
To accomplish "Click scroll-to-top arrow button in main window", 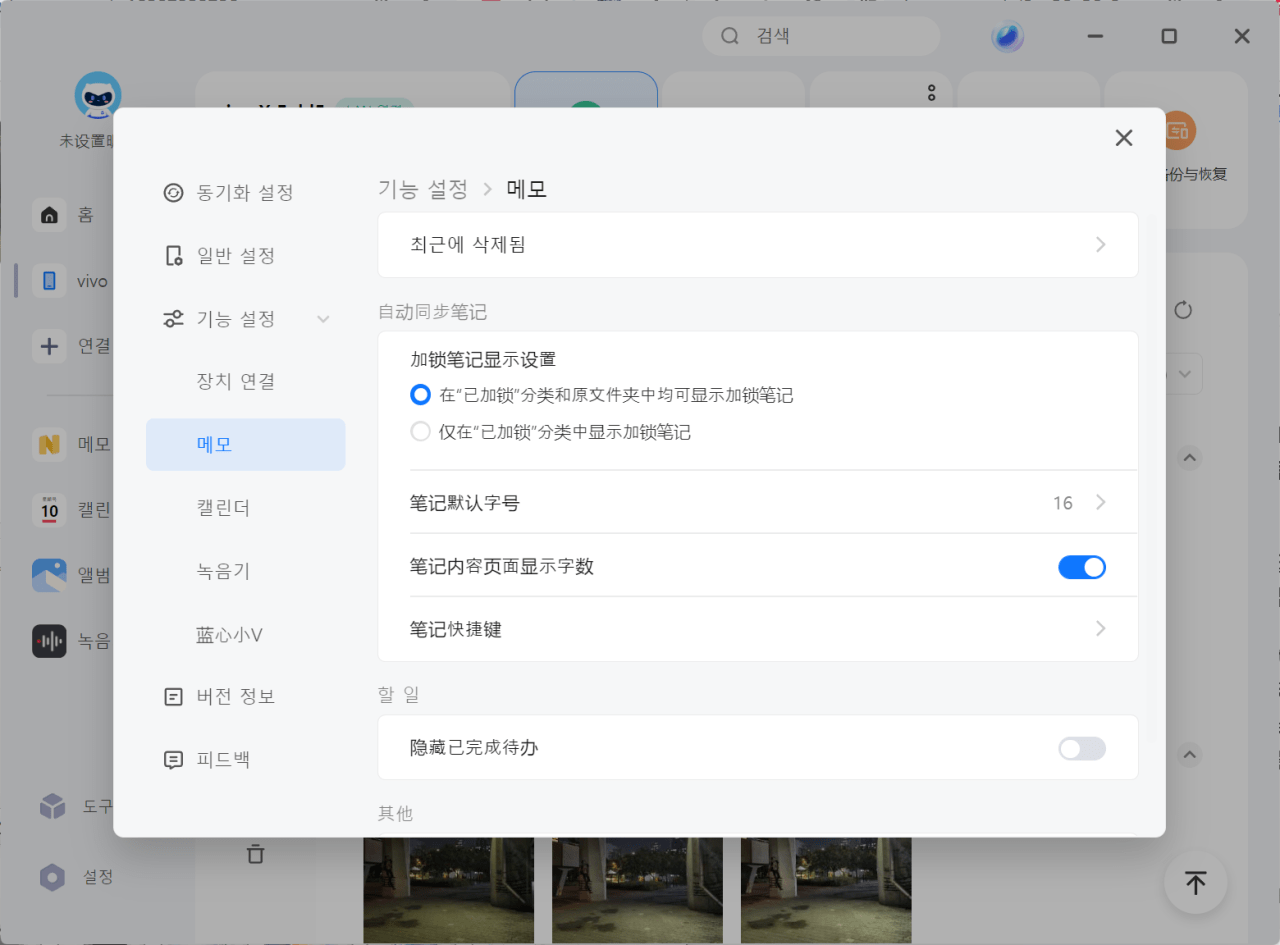I will click(1195, 882).
